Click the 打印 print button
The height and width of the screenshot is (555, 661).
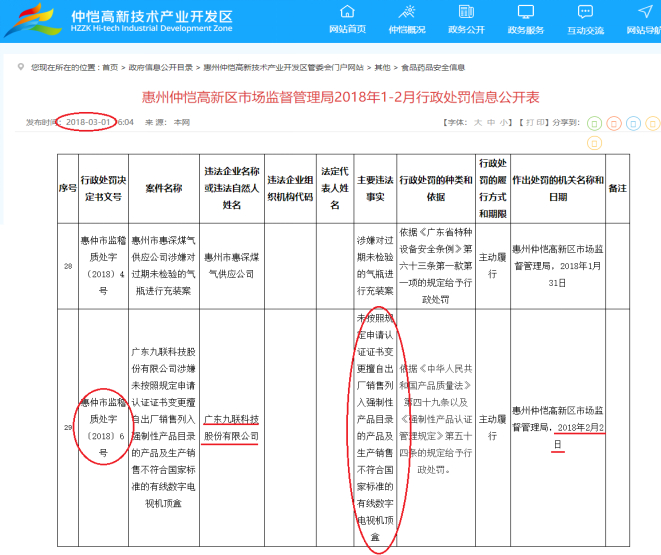(x=533, y=122)
